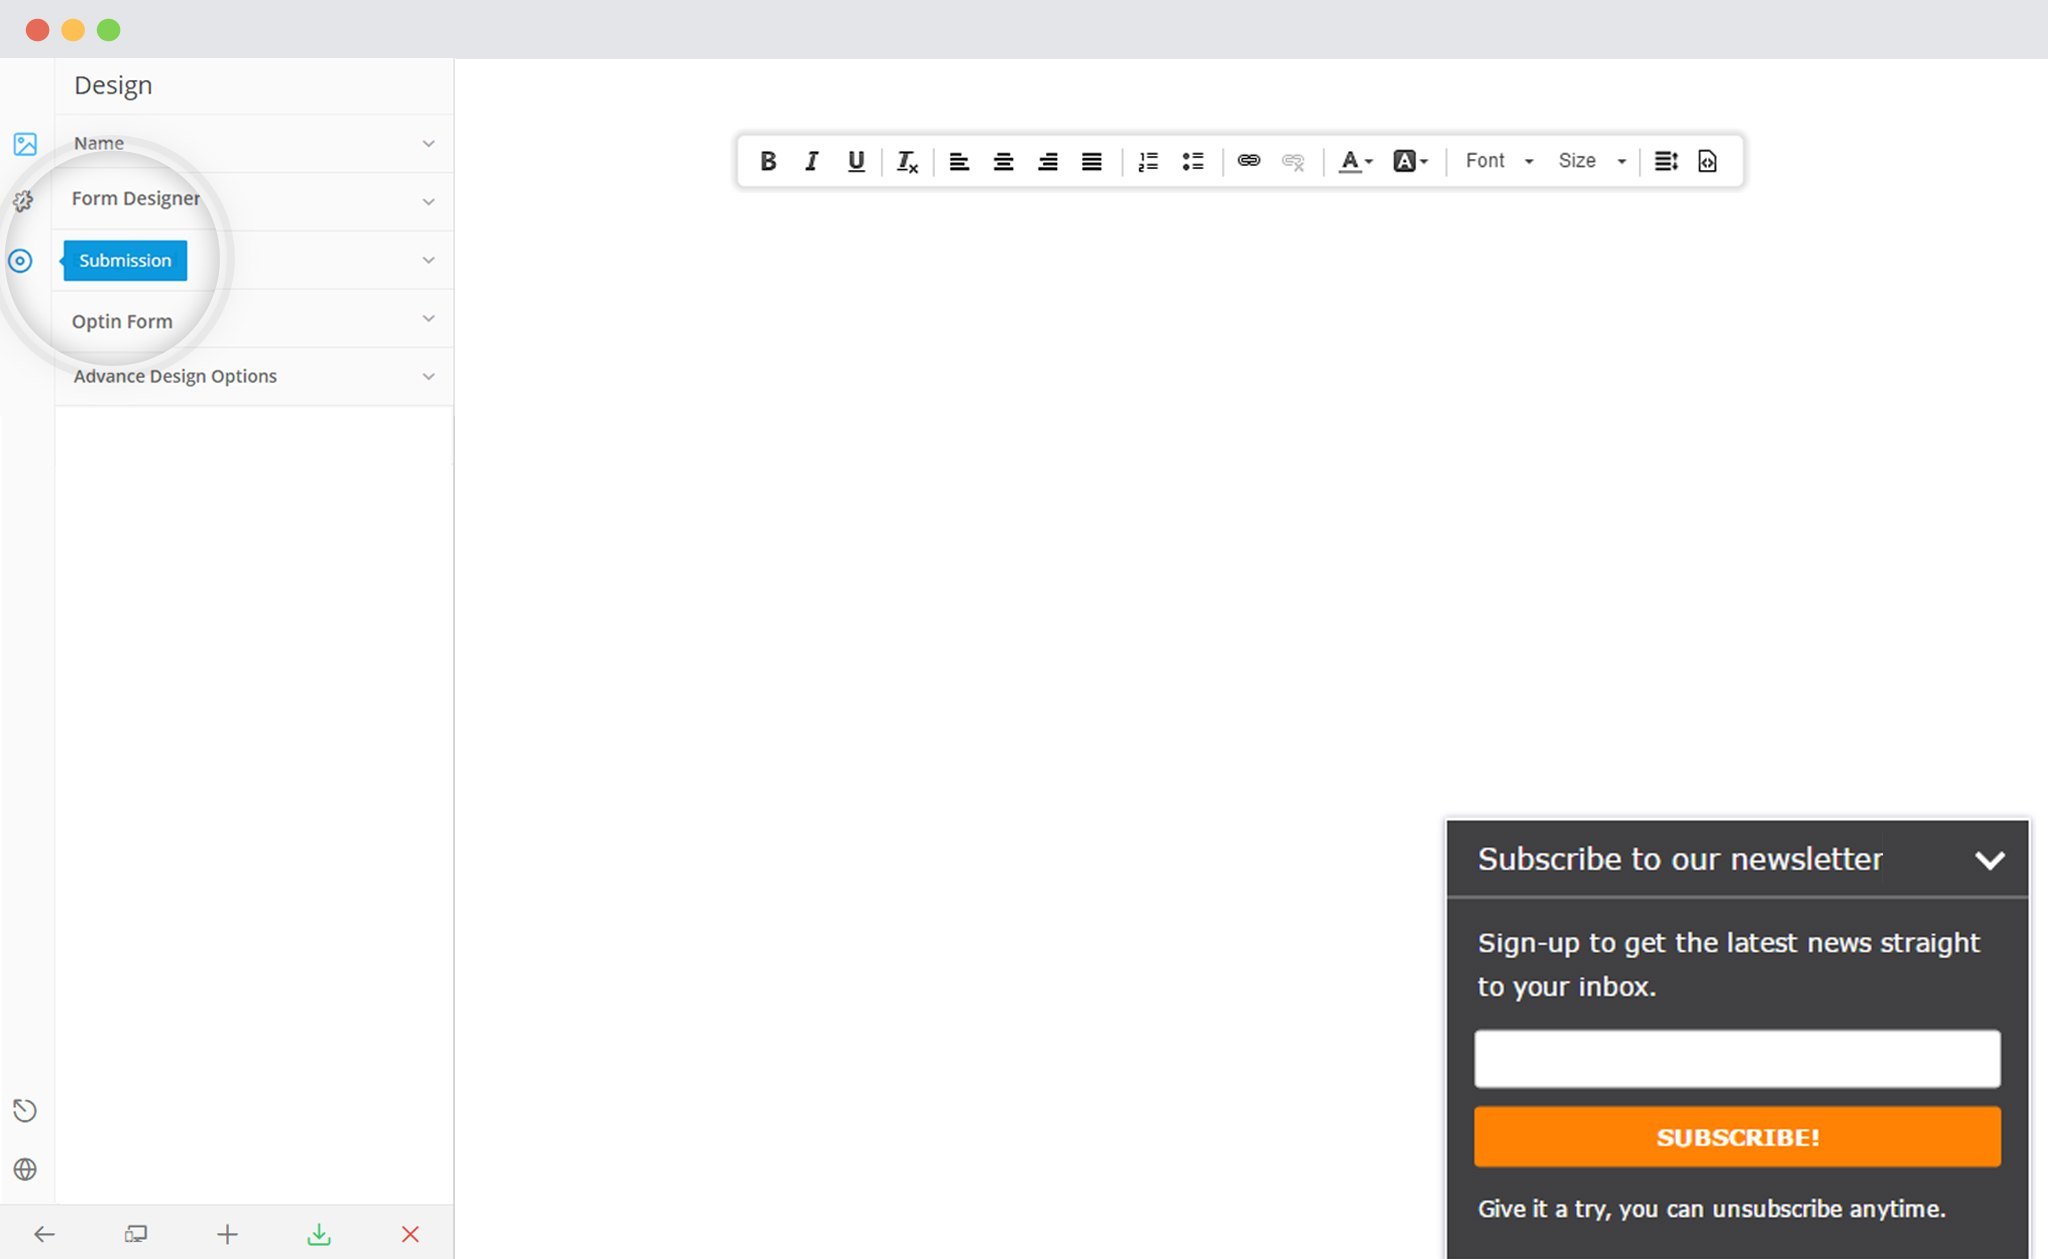Open the background color picker
Screen dimensions: 2048x1259
[1411, 161]
